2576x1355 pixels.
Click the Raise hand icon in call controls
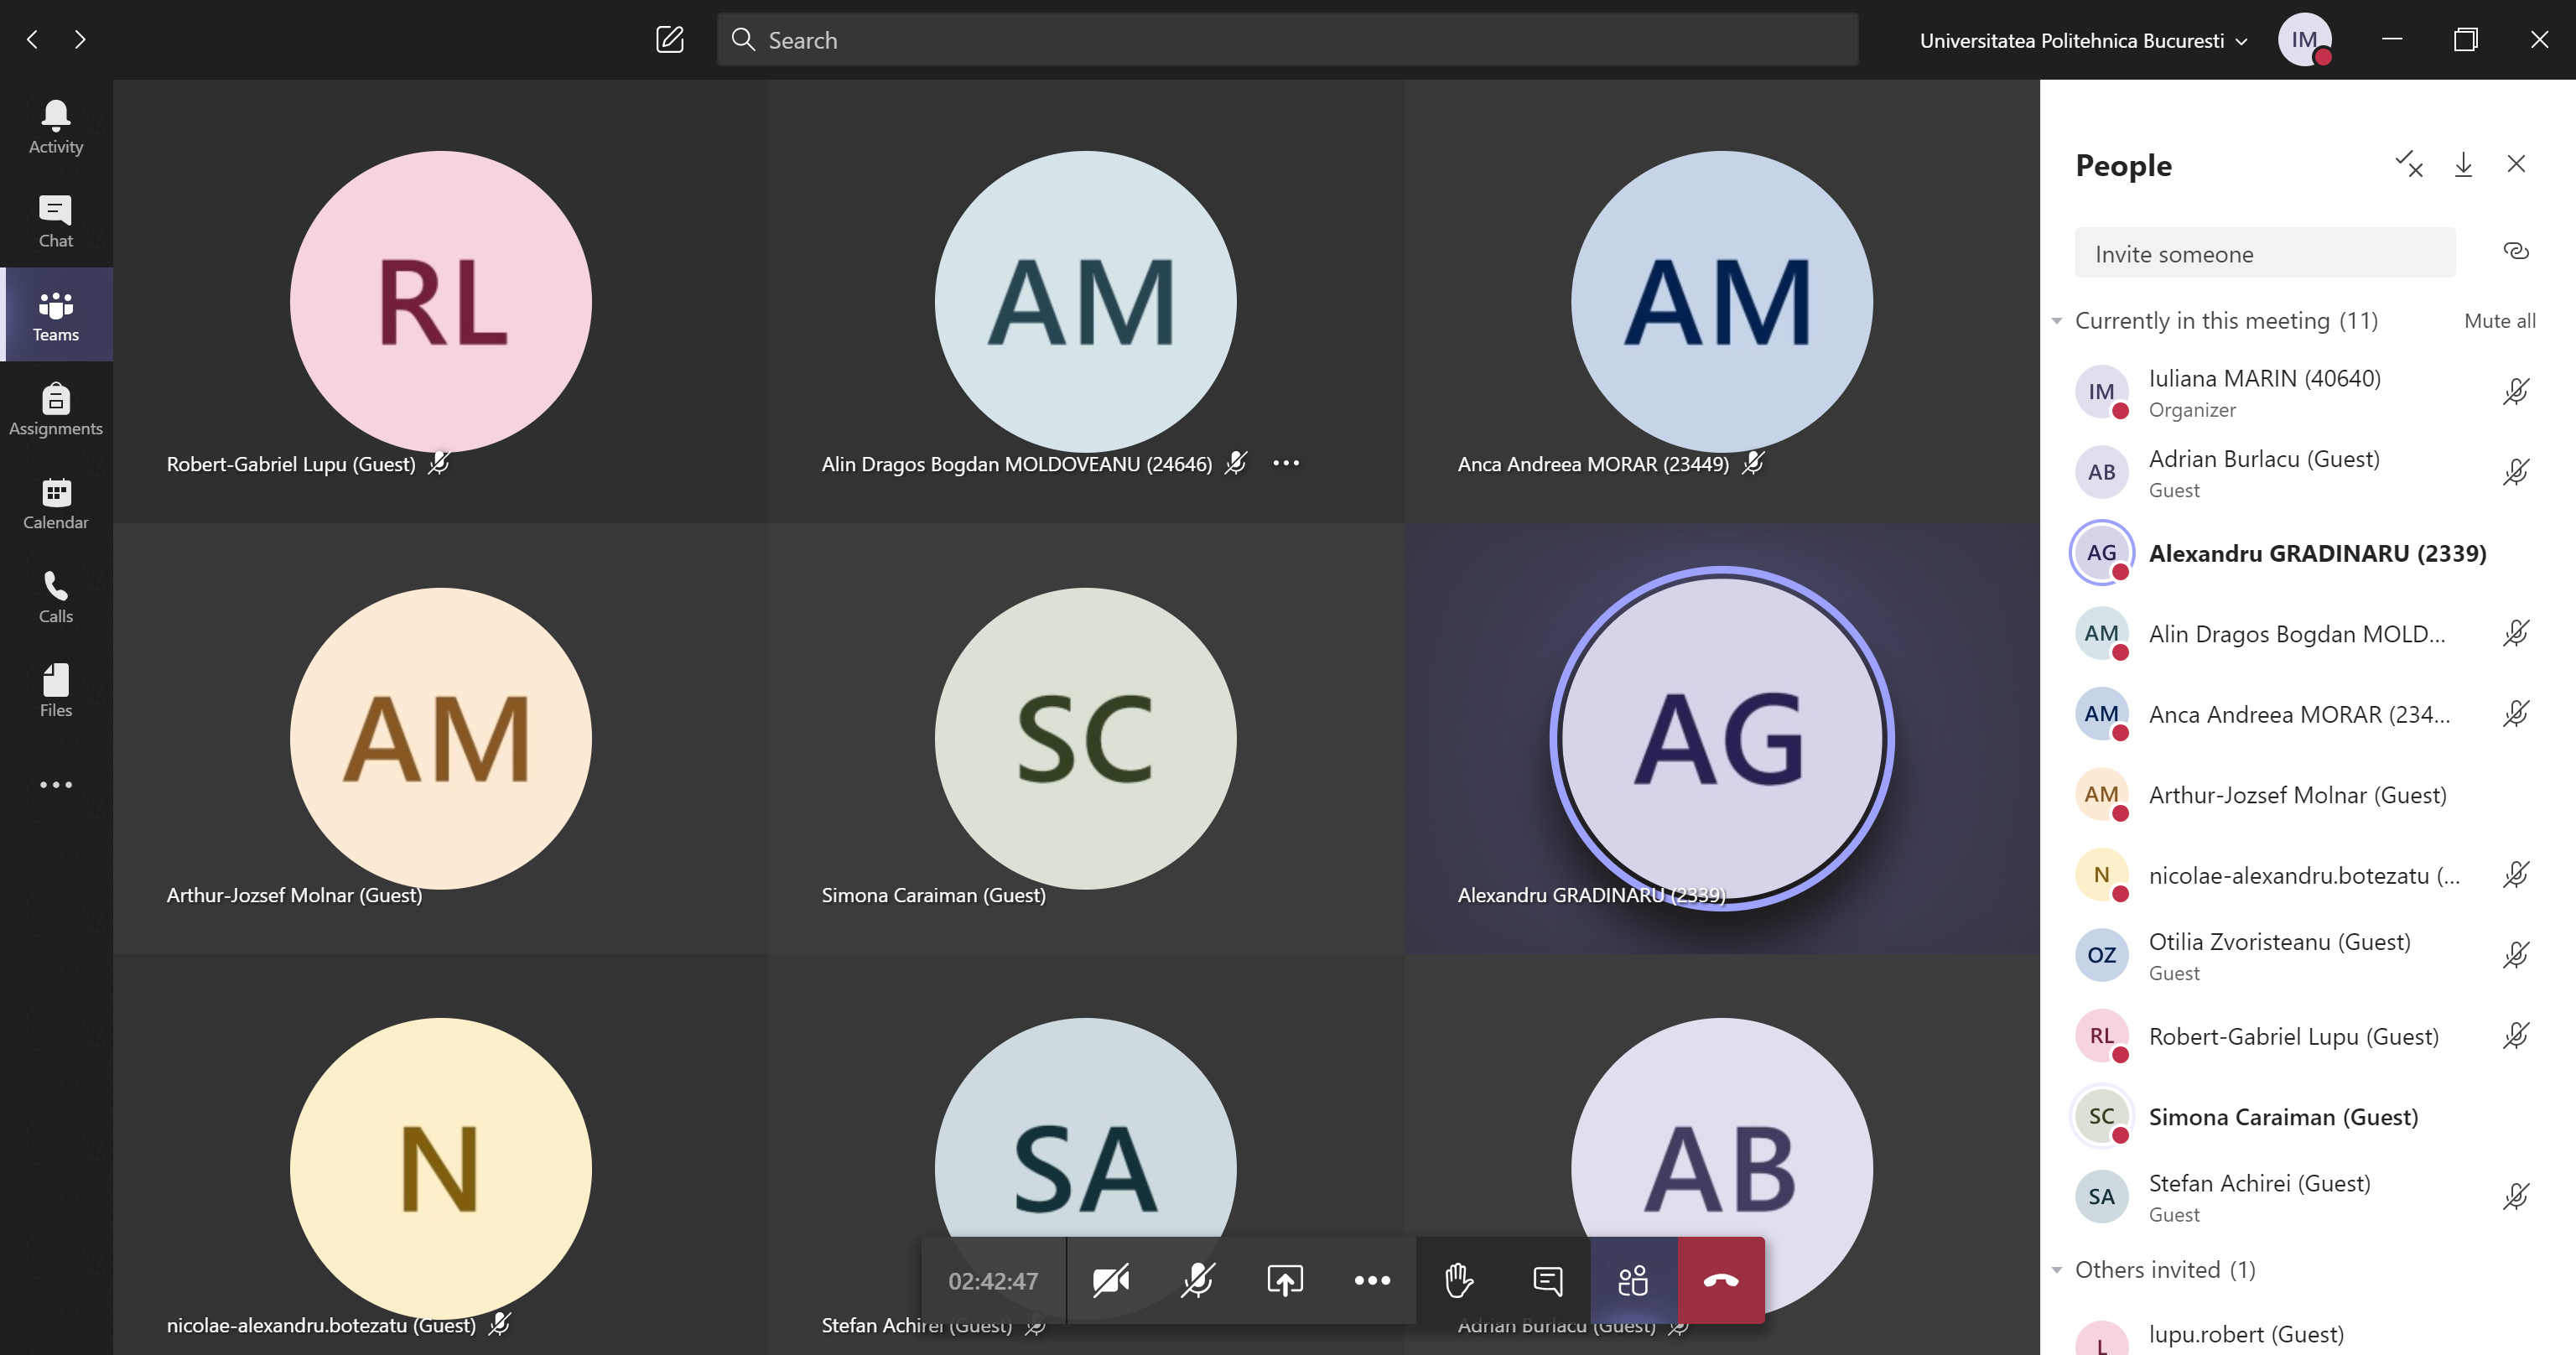point(1459,1280)
